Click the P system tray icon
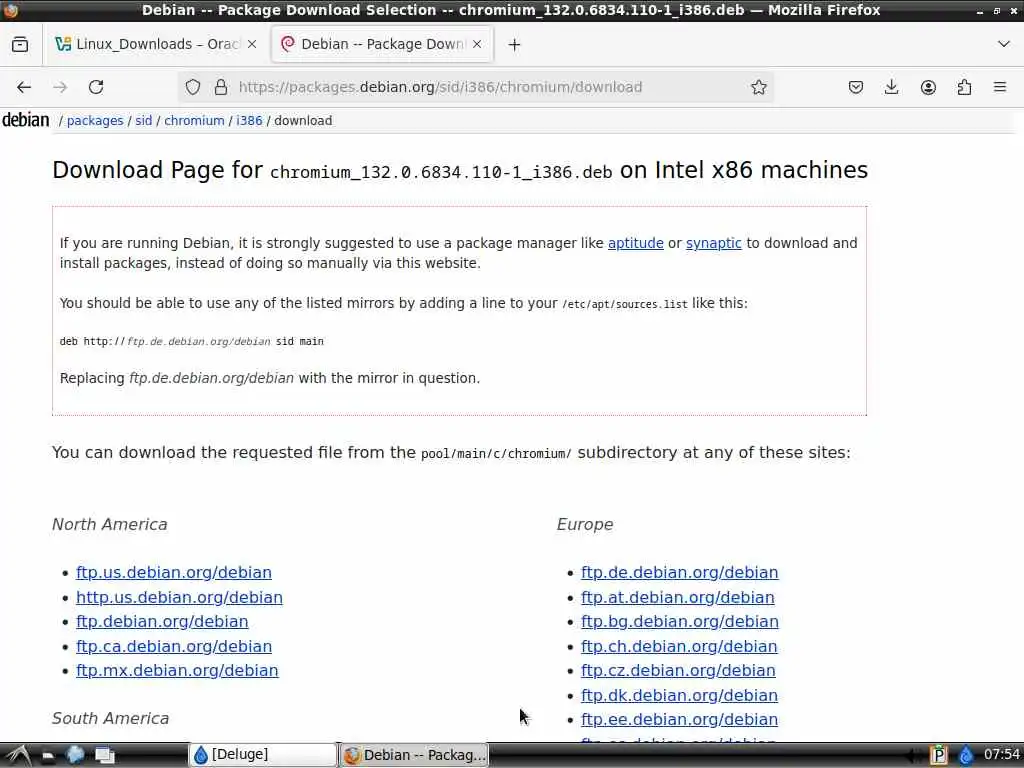Viewport: 1024px width, 768px height. coord(938,755)
